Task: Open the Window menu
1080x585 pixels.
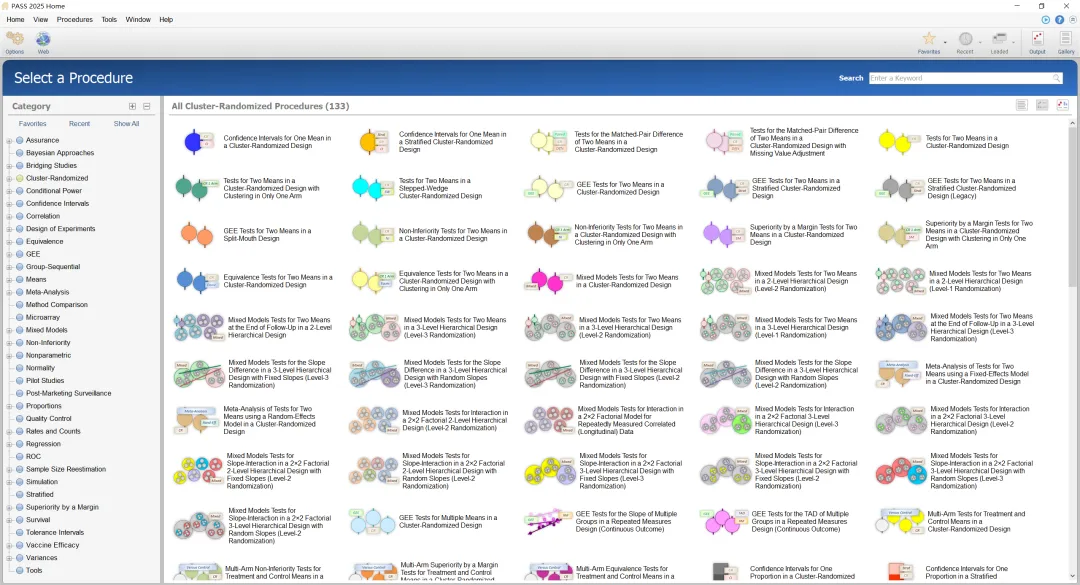Action: 138,19
